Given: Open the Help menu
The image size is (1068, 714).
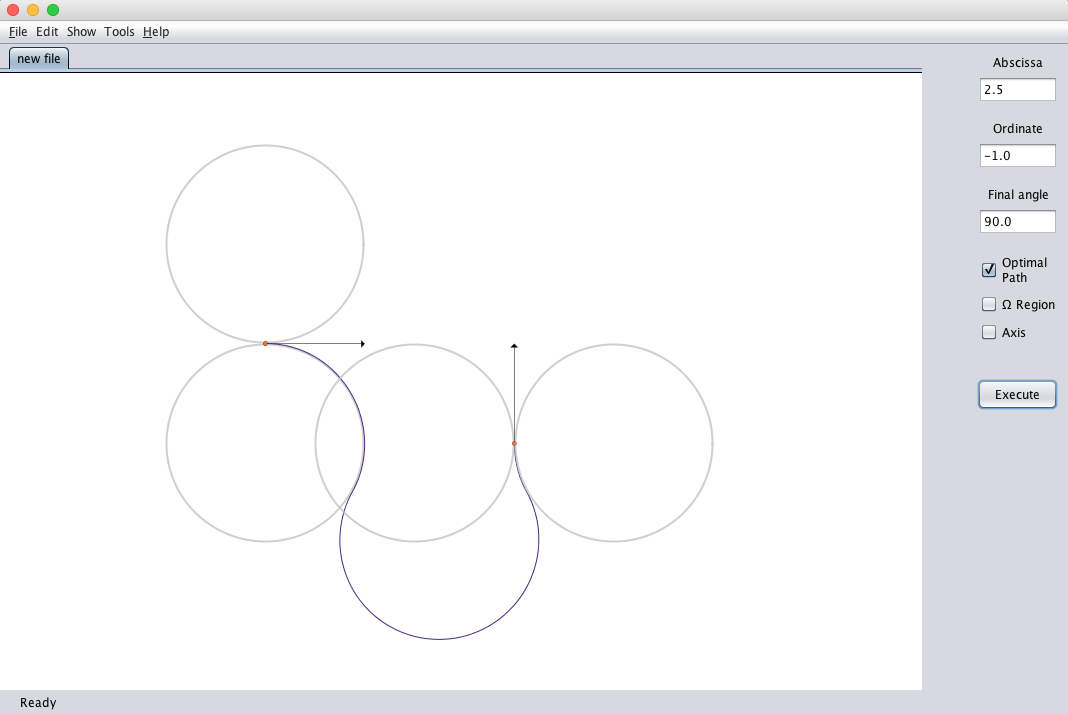Looking at the screenshot, I should pyautogui.click(x=156, y=32).
